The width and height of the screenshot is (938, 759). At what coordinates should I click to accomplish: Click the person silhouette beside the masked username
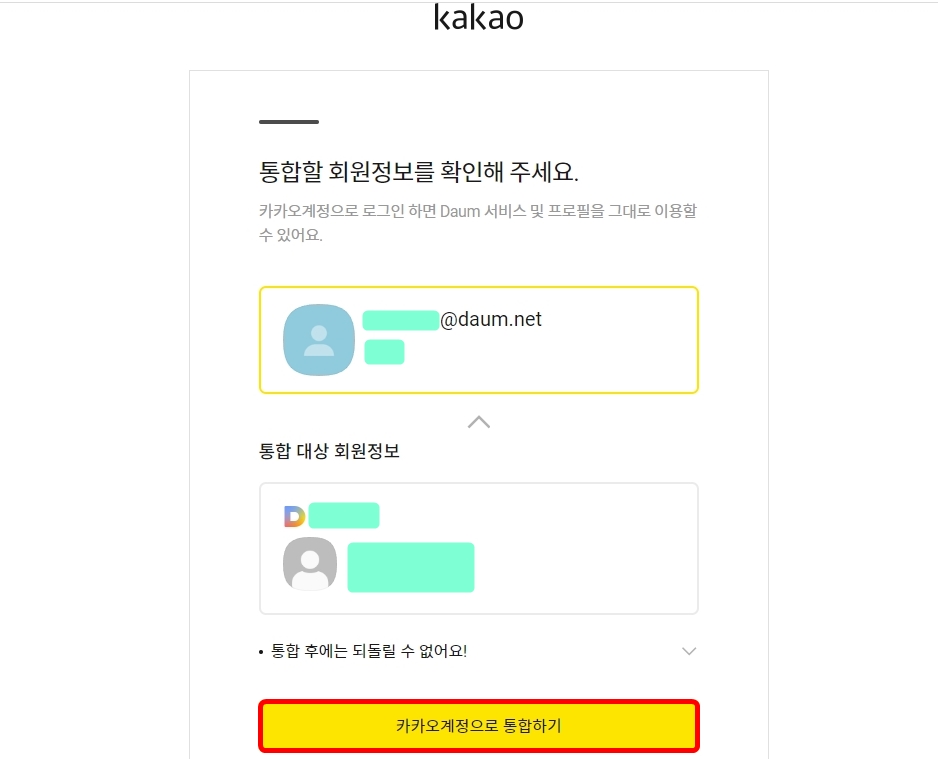pyautogui.click(x=310, y=564)
